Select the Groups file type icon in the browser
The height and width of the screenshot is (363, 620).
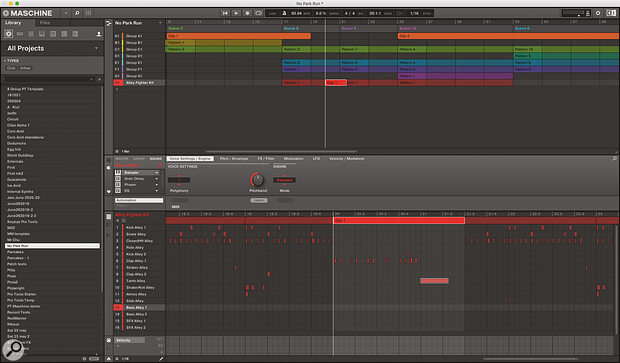(20, 34)
